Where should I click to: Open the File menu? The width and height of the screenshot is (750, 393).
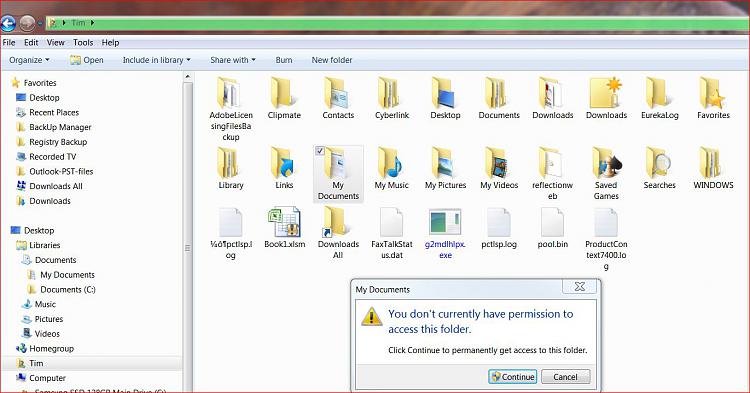[9, 43]
